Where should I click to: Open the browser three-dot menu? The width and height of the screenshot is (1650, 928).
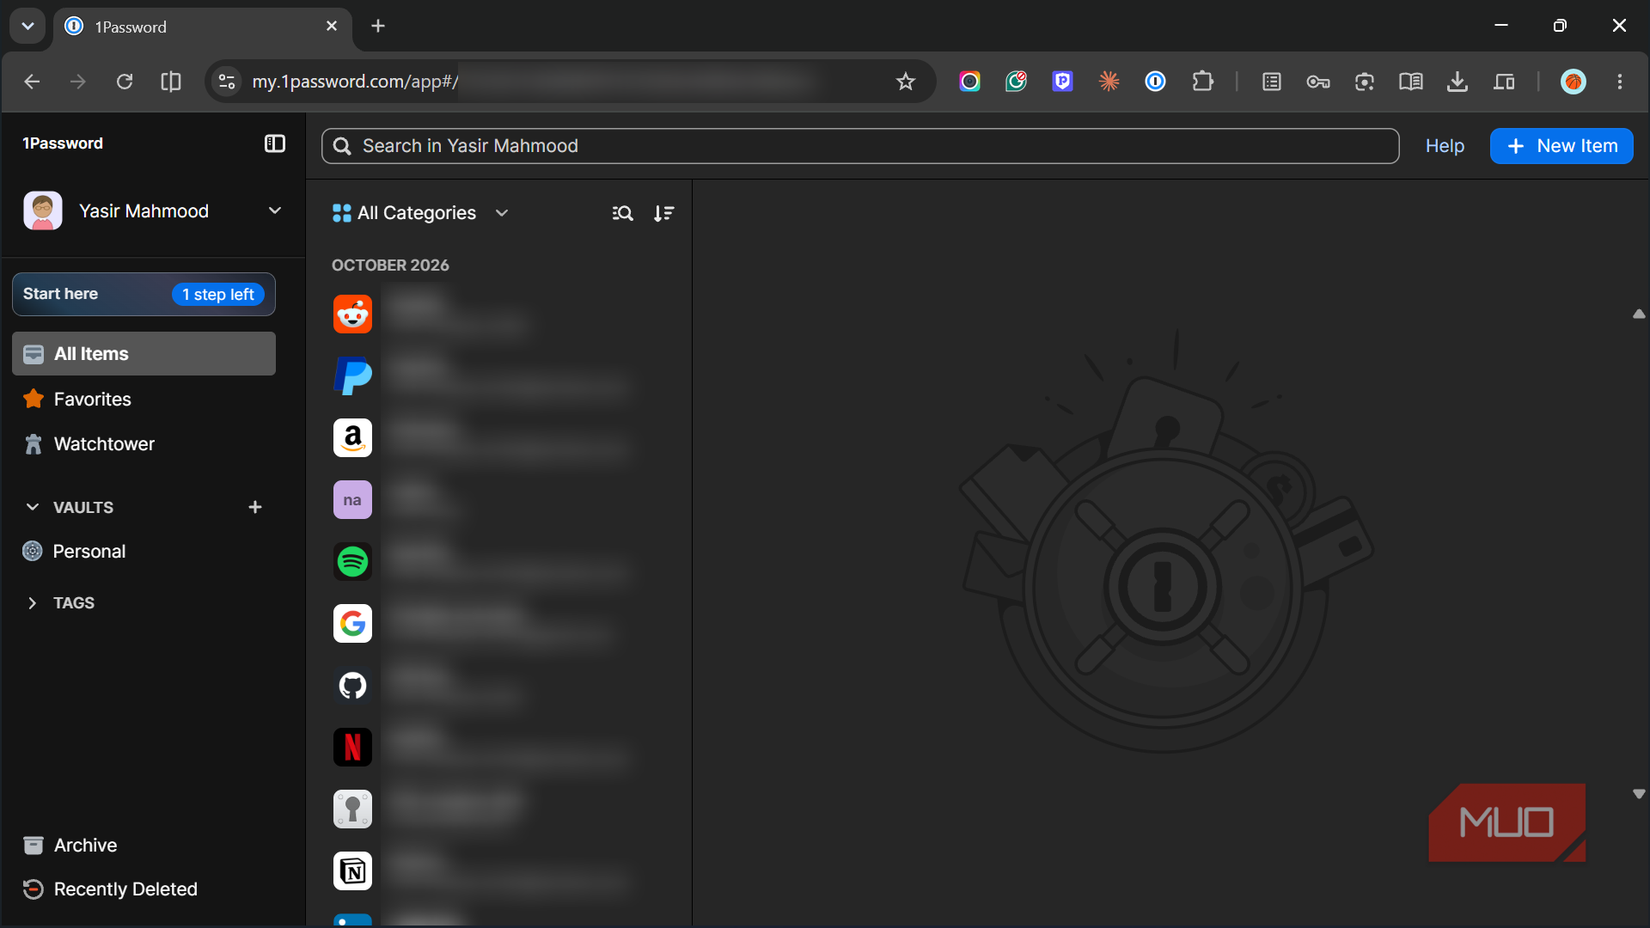click(x=1620, y=82)
